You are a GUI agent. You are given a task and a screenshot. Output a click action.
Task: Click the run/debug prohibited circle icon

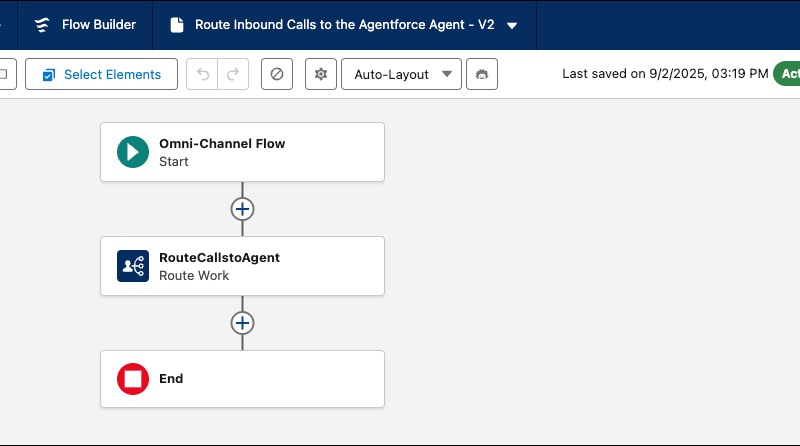(277, 75)
